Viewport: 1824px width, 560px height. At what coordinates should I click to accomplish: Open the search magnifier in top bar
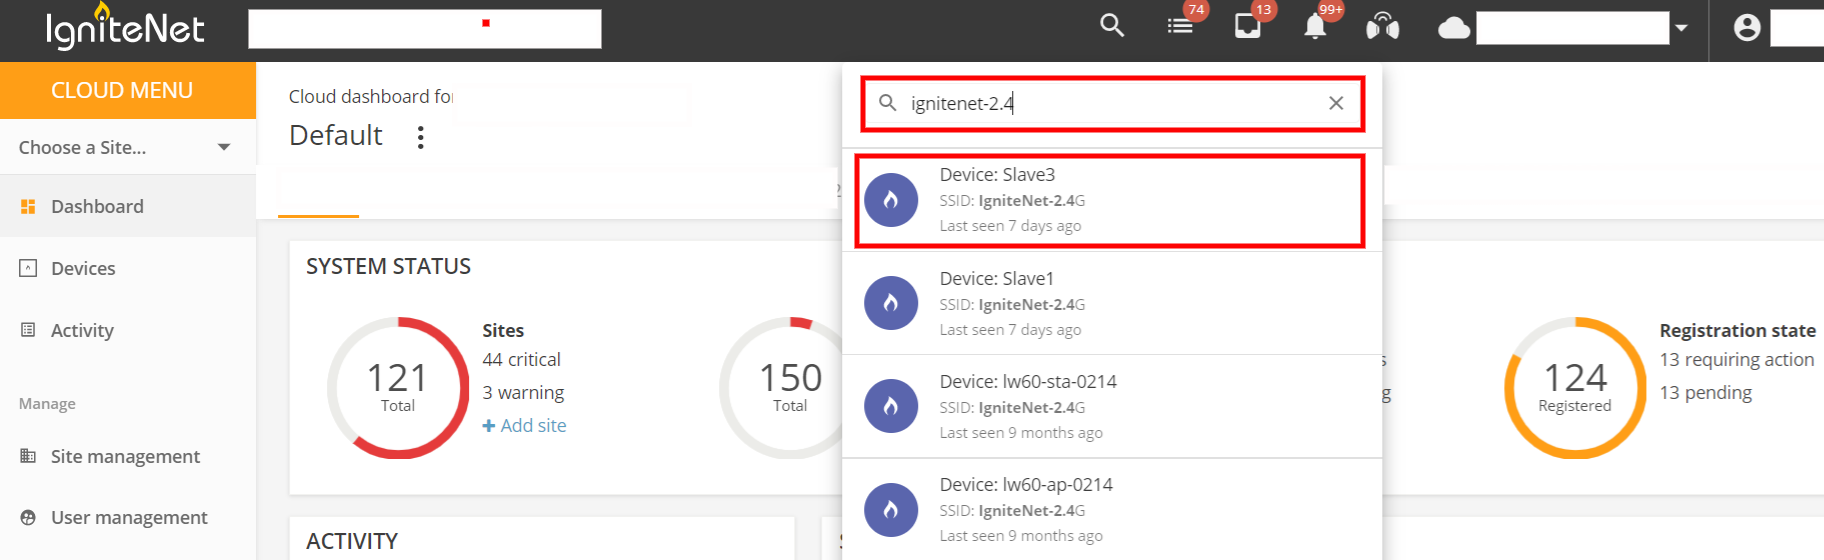pyautogui.click(x=1112, y=25)
